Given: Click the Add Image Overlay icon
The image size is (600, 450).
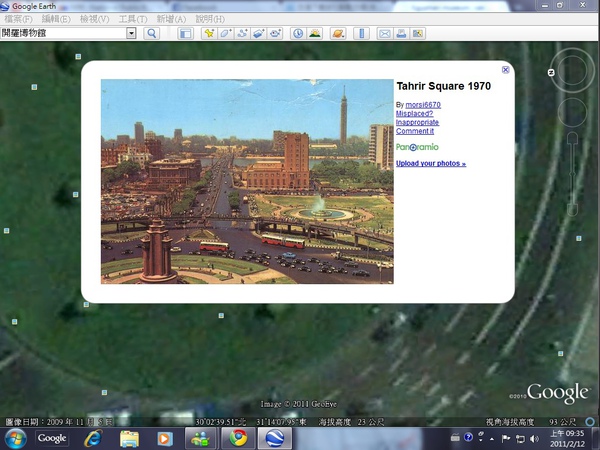Looking at the screenshot, I should click(258, 34).
